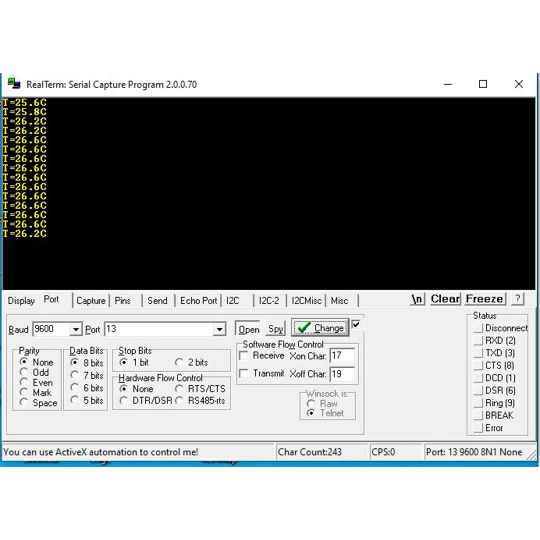Select 1 bit stop bits

134,362
